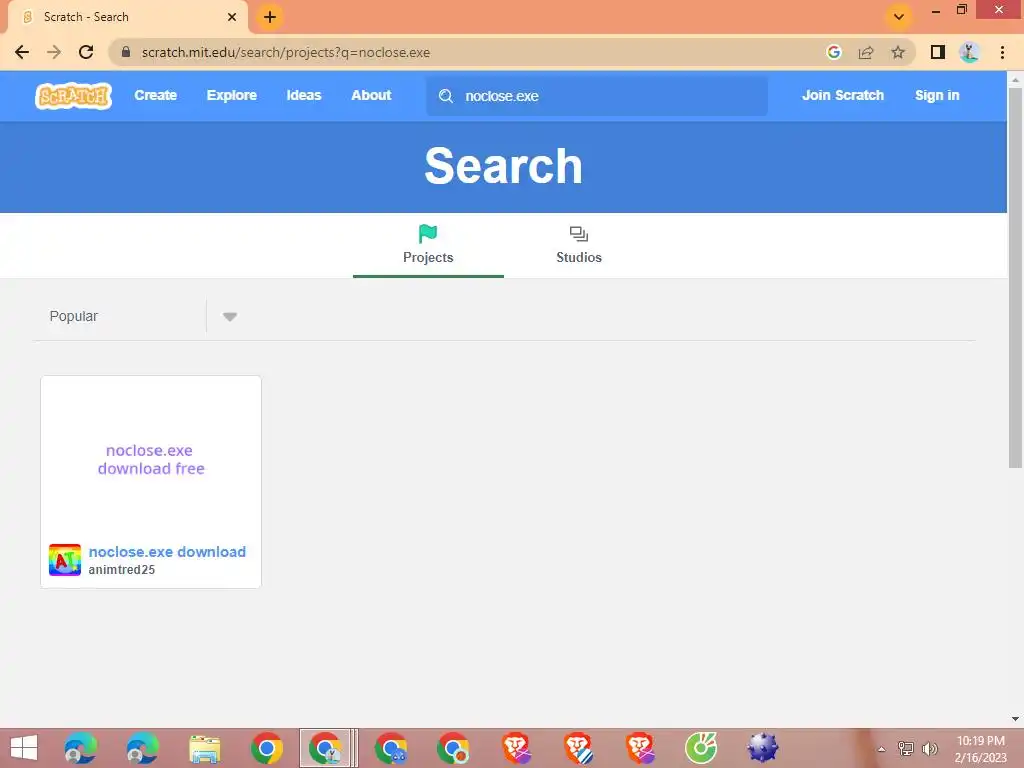
Task: Show hidden system tray icons
Action: pyautogui.click(x=881, y=749)
